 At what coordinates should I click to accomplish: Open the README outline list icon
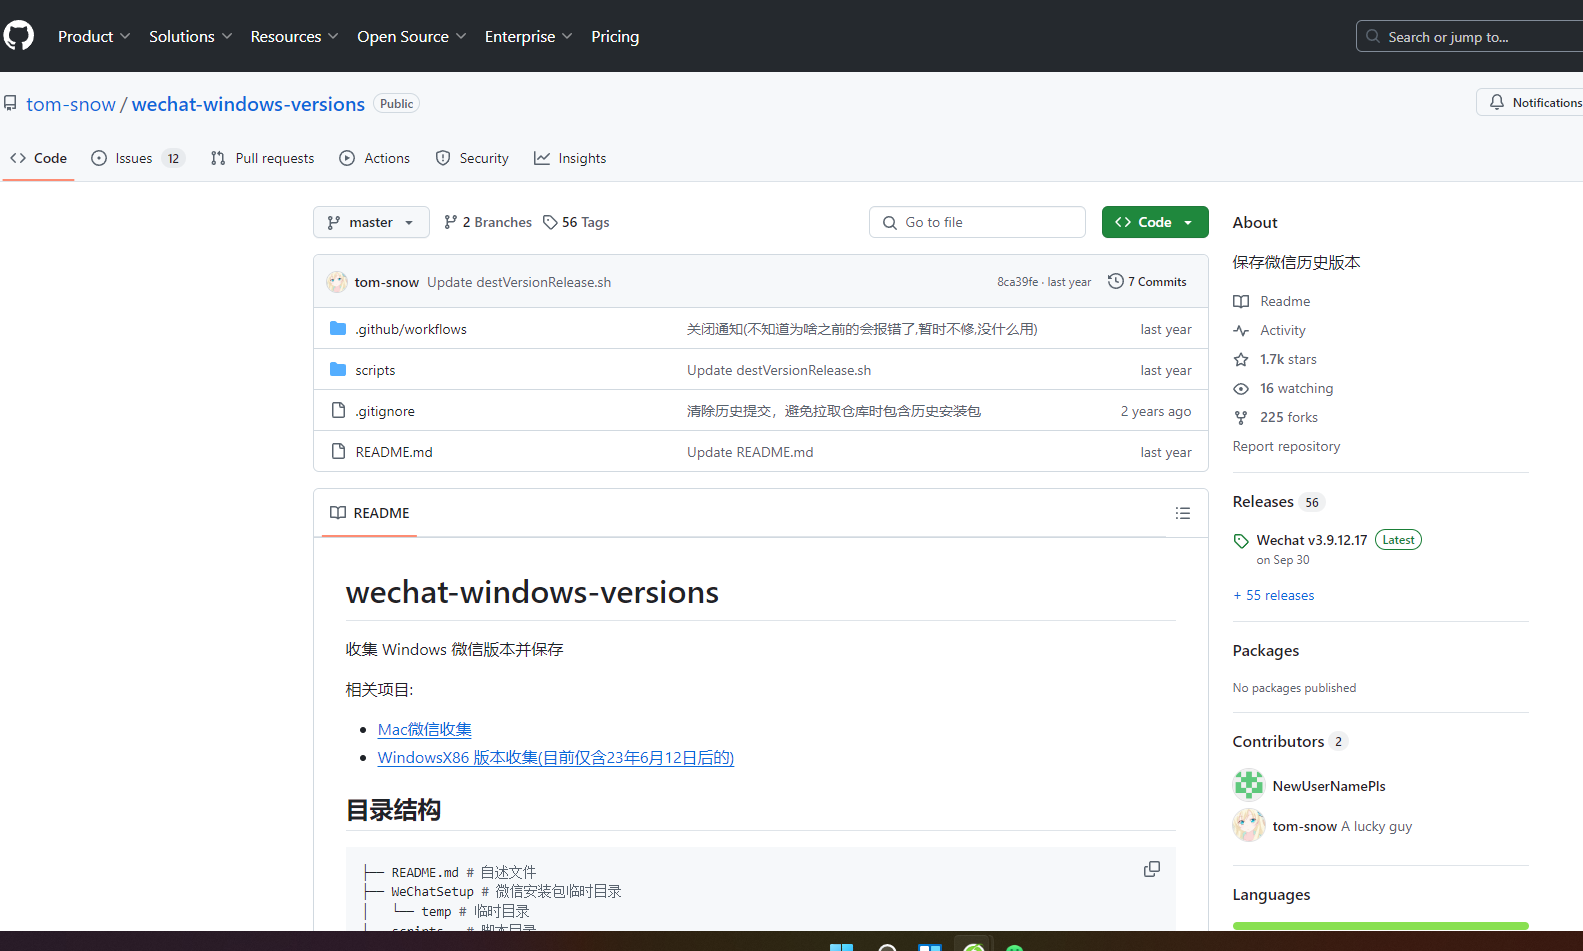click(x=1183, y=513)
